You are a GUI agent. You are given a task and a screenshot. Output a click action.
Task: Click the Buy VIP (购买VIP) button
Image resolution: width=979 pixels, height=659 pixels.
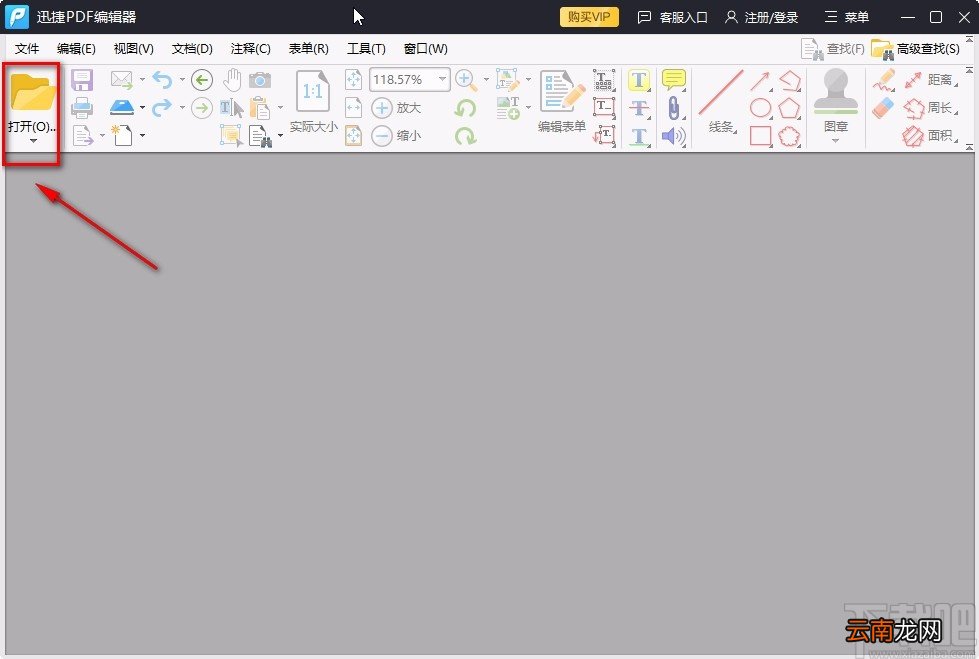589,17
